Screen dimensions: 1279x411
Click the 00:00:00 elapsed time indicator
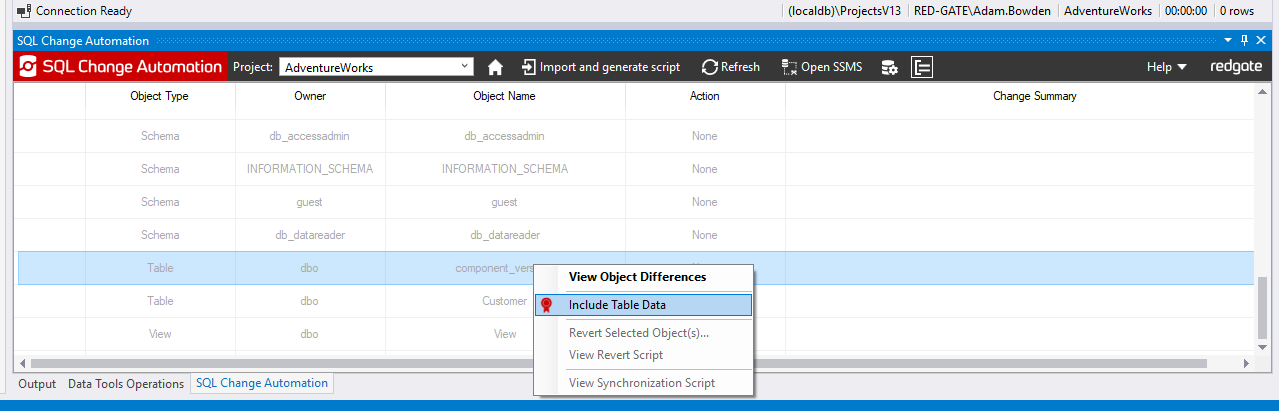point(1184,11)
